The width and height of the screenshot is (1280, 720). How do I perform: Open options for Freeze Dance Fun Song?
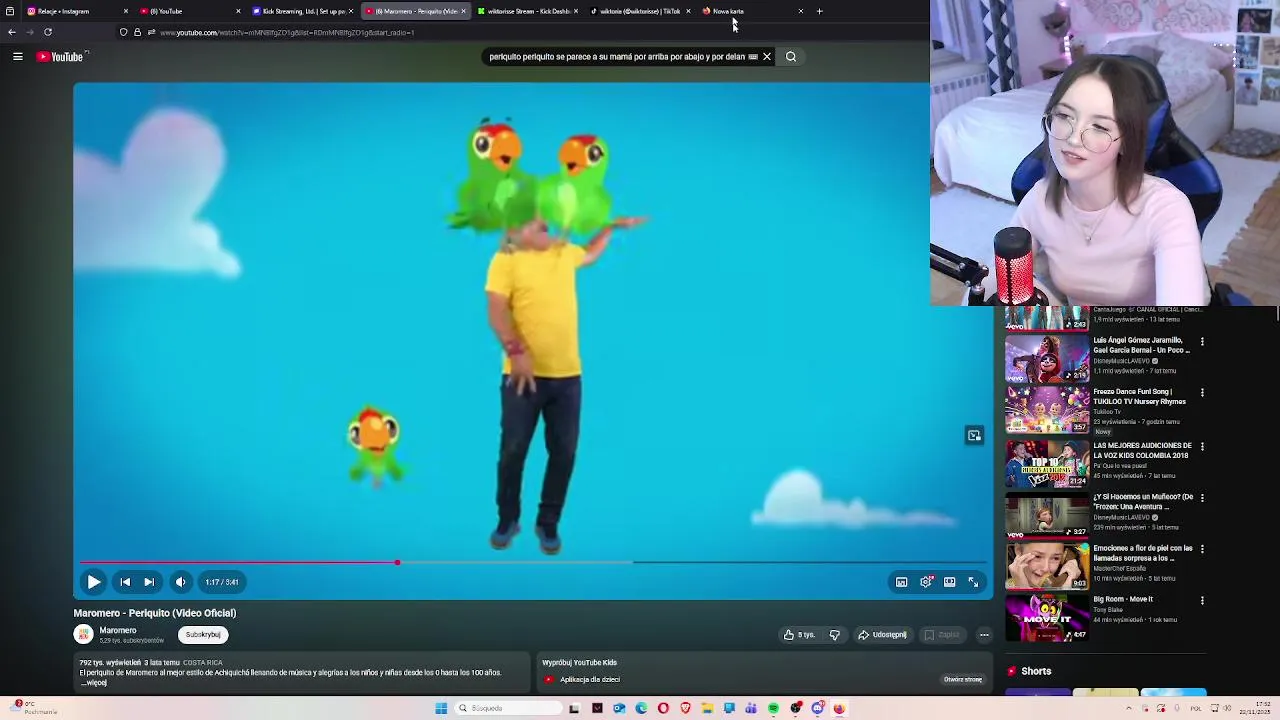1202,393
